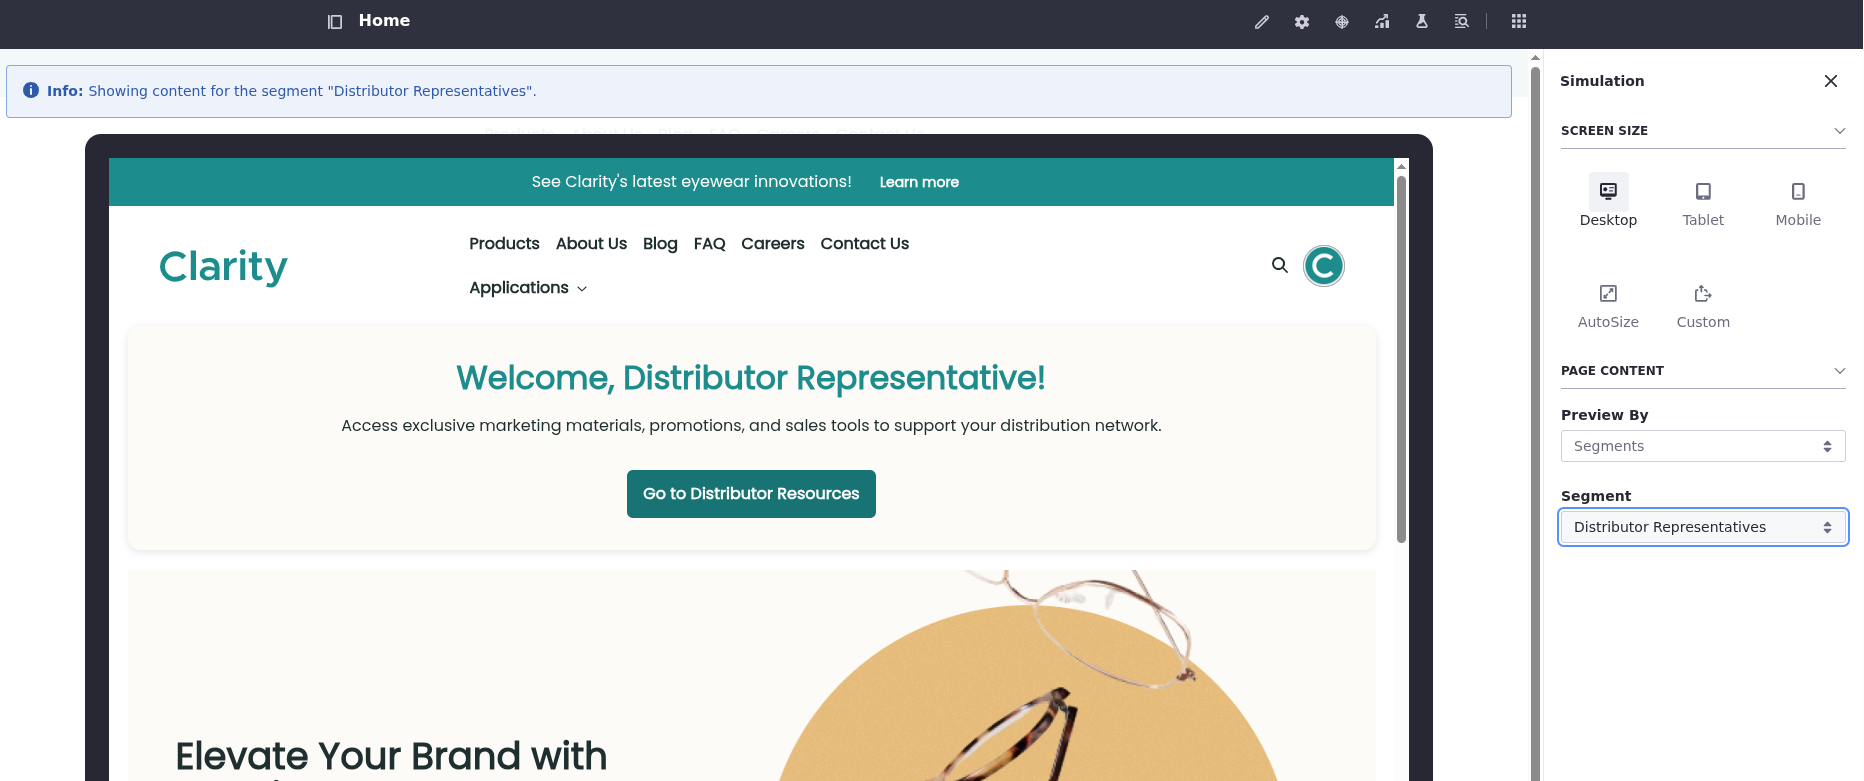Select Tablet screen size
Screen dimensions: 1864x781
[1703, 201]
